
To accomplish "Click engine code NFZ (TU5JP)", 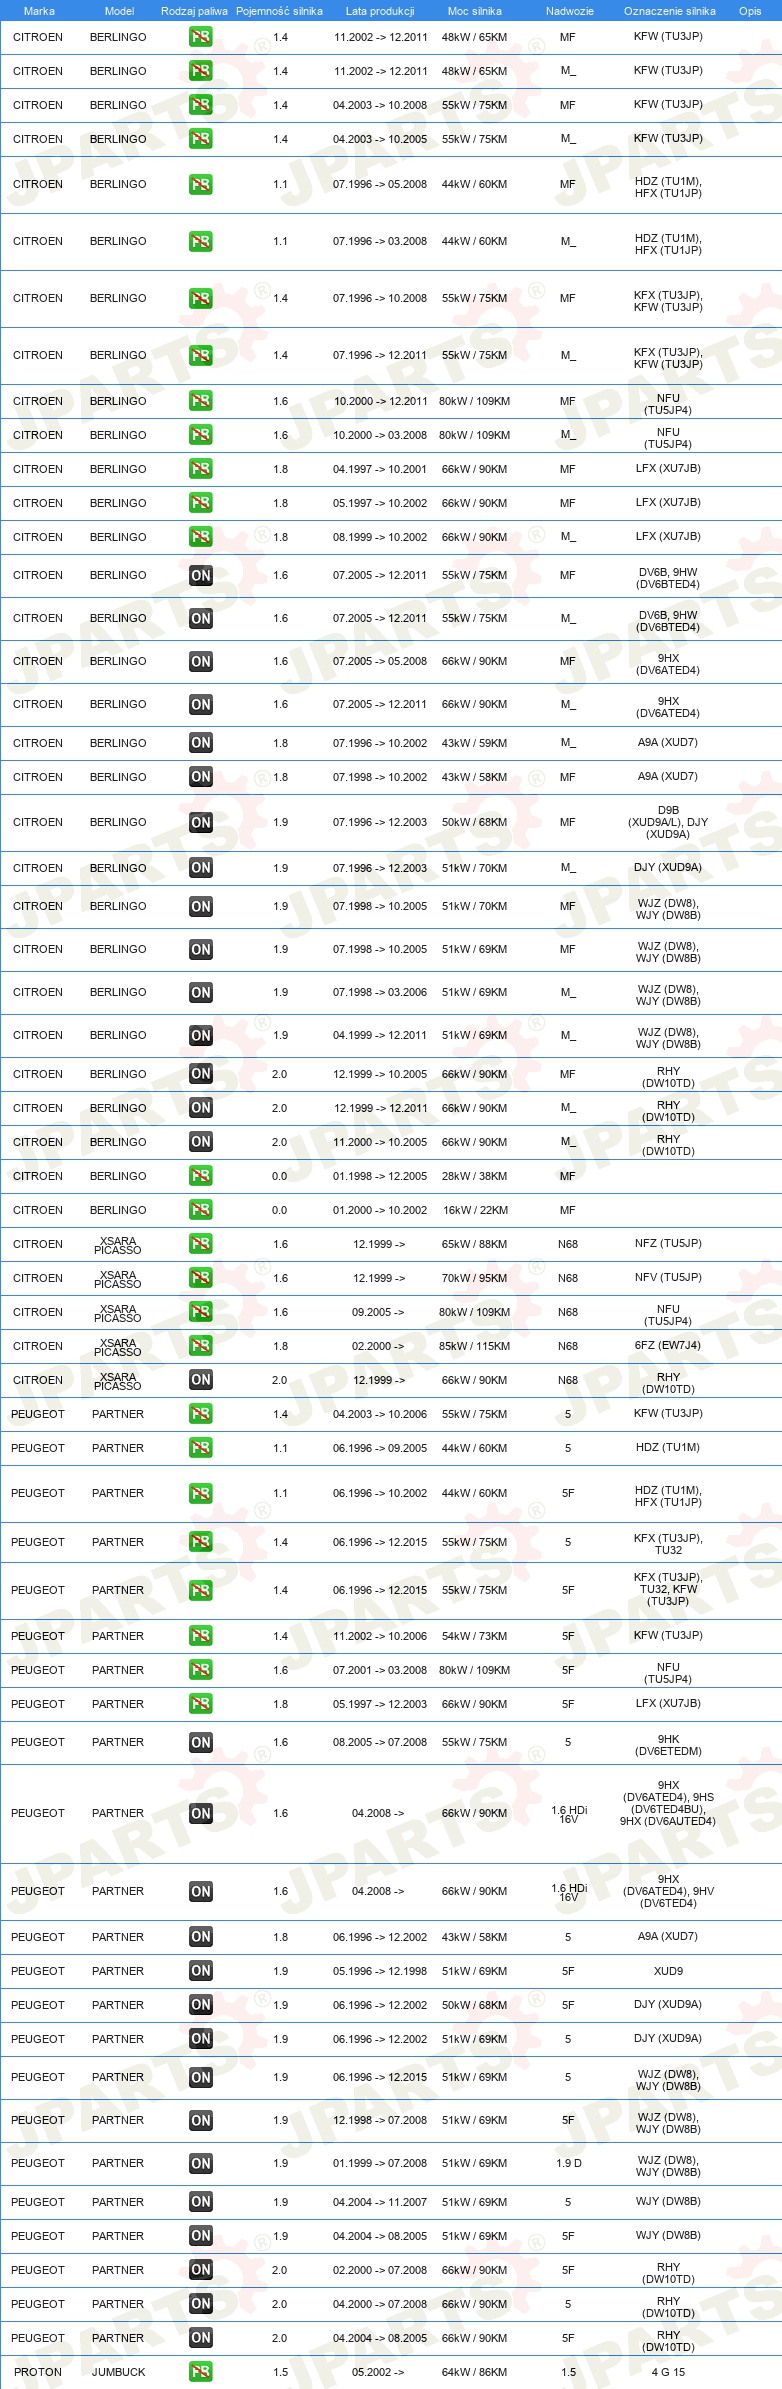I will [668, 1243].
